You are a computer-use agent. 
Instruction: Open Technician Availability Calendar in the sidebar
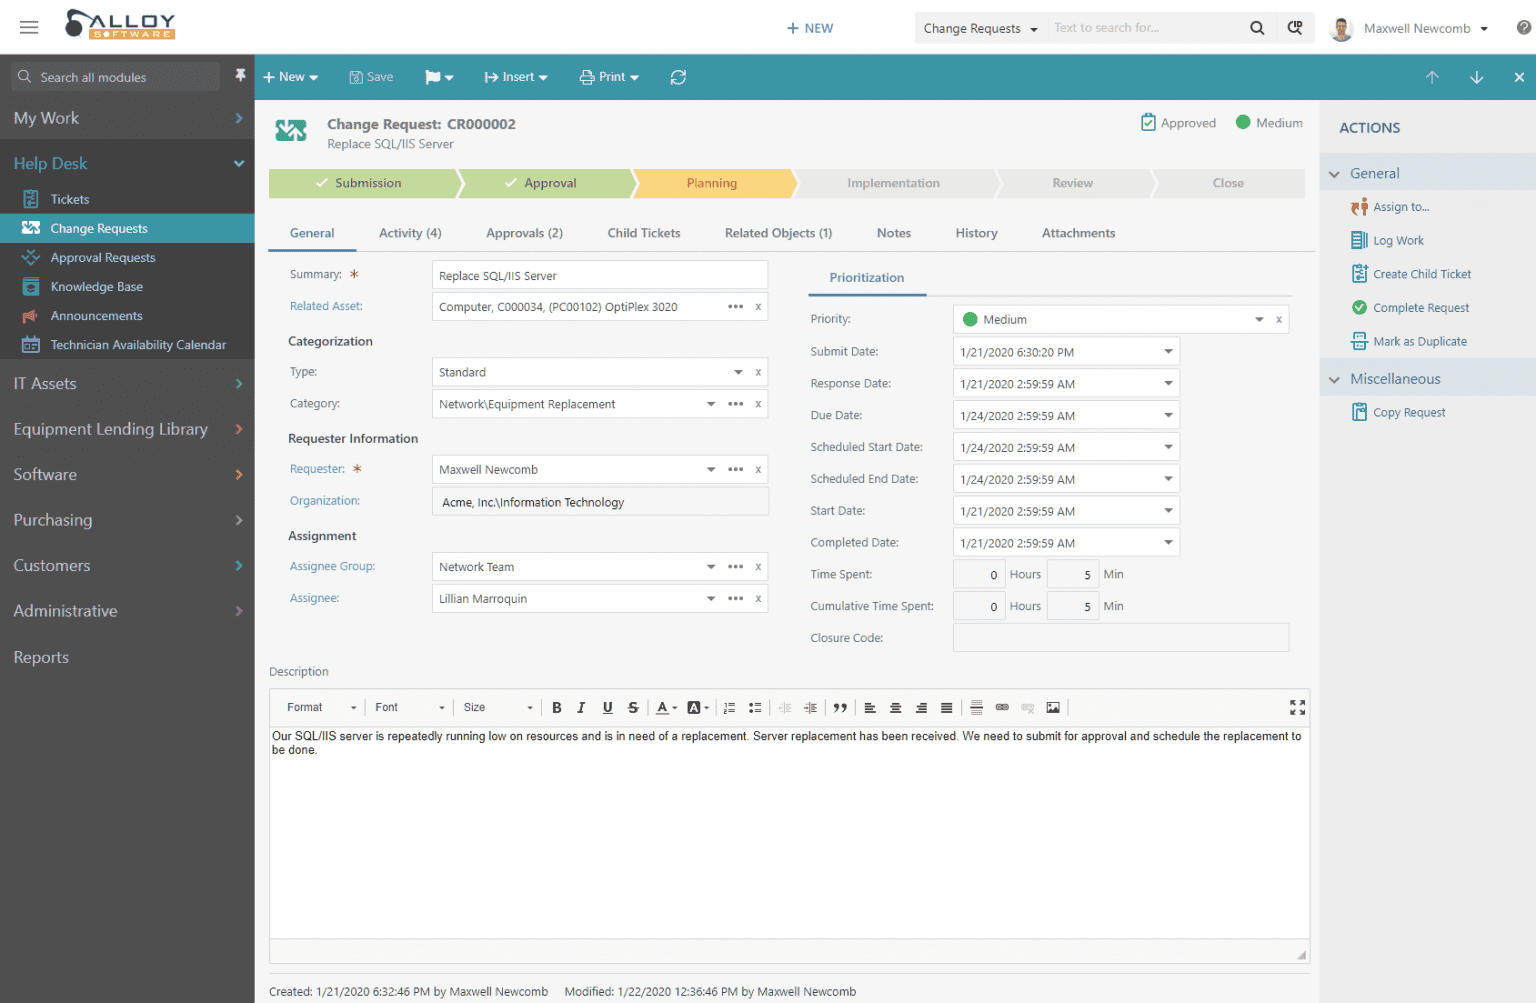tap(138, 344)
